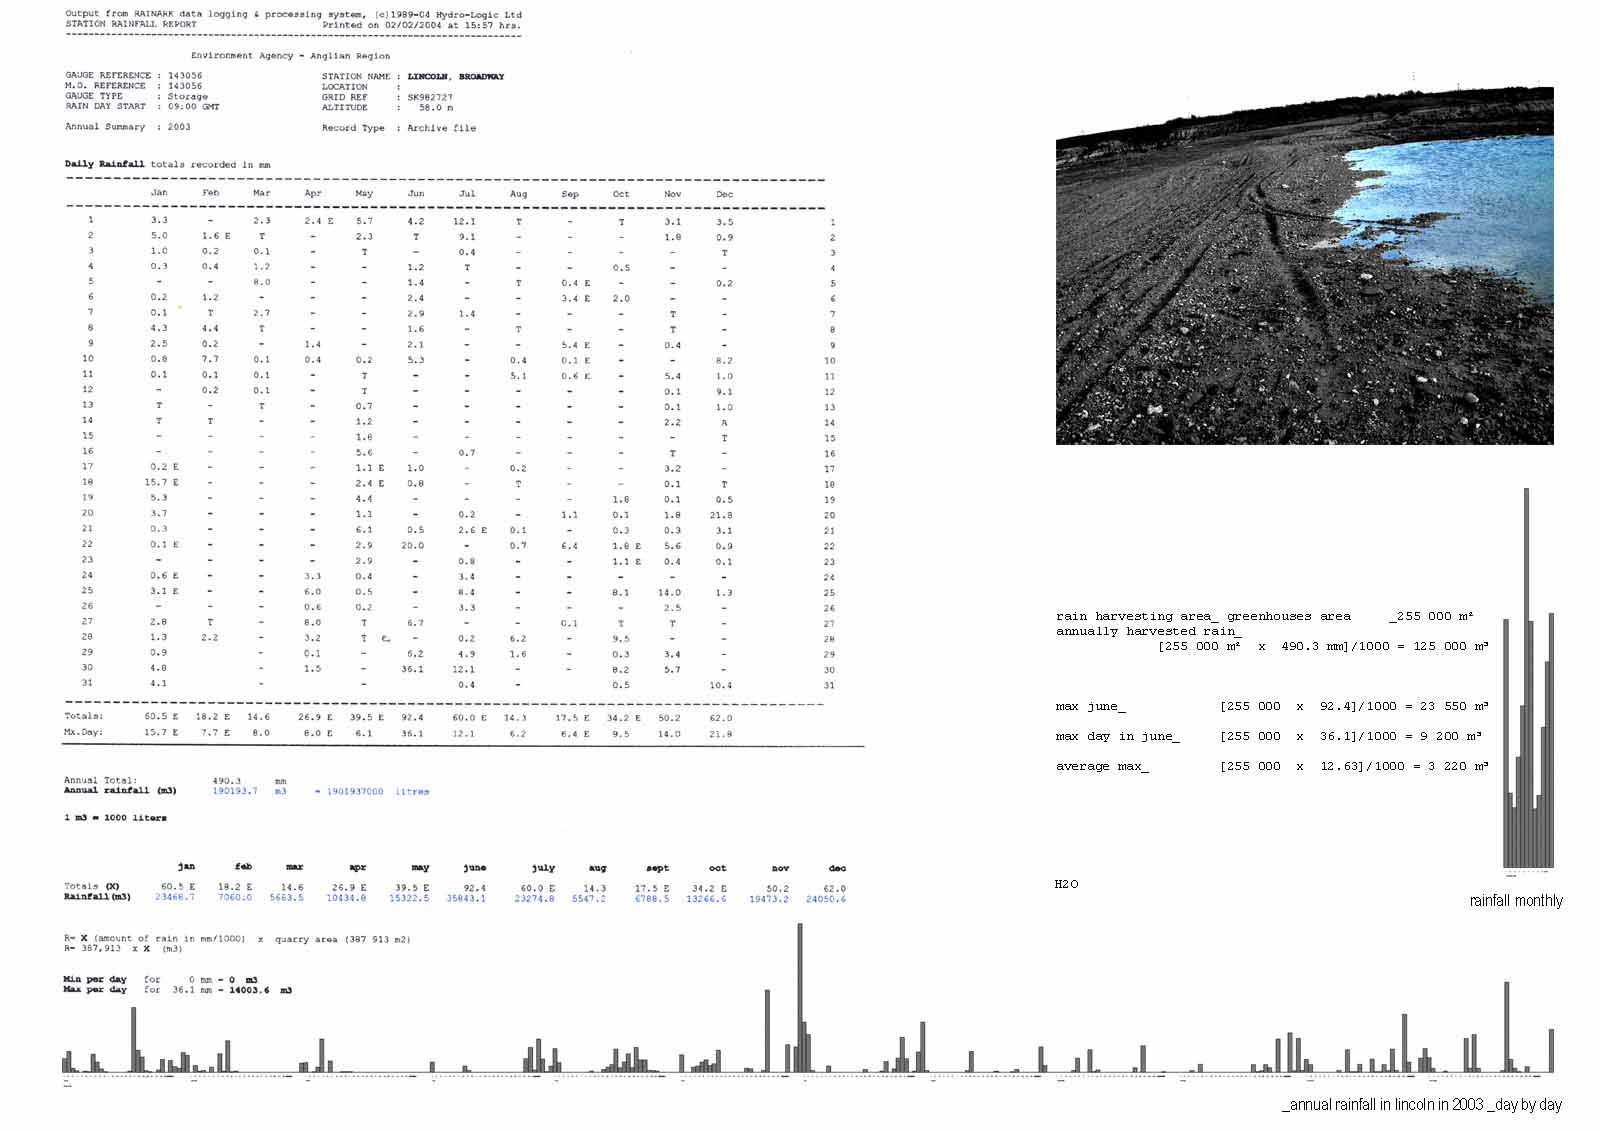1600x1131 pixels.
Task: Click the Annual Total value 490.3
Action: (227, 780)
